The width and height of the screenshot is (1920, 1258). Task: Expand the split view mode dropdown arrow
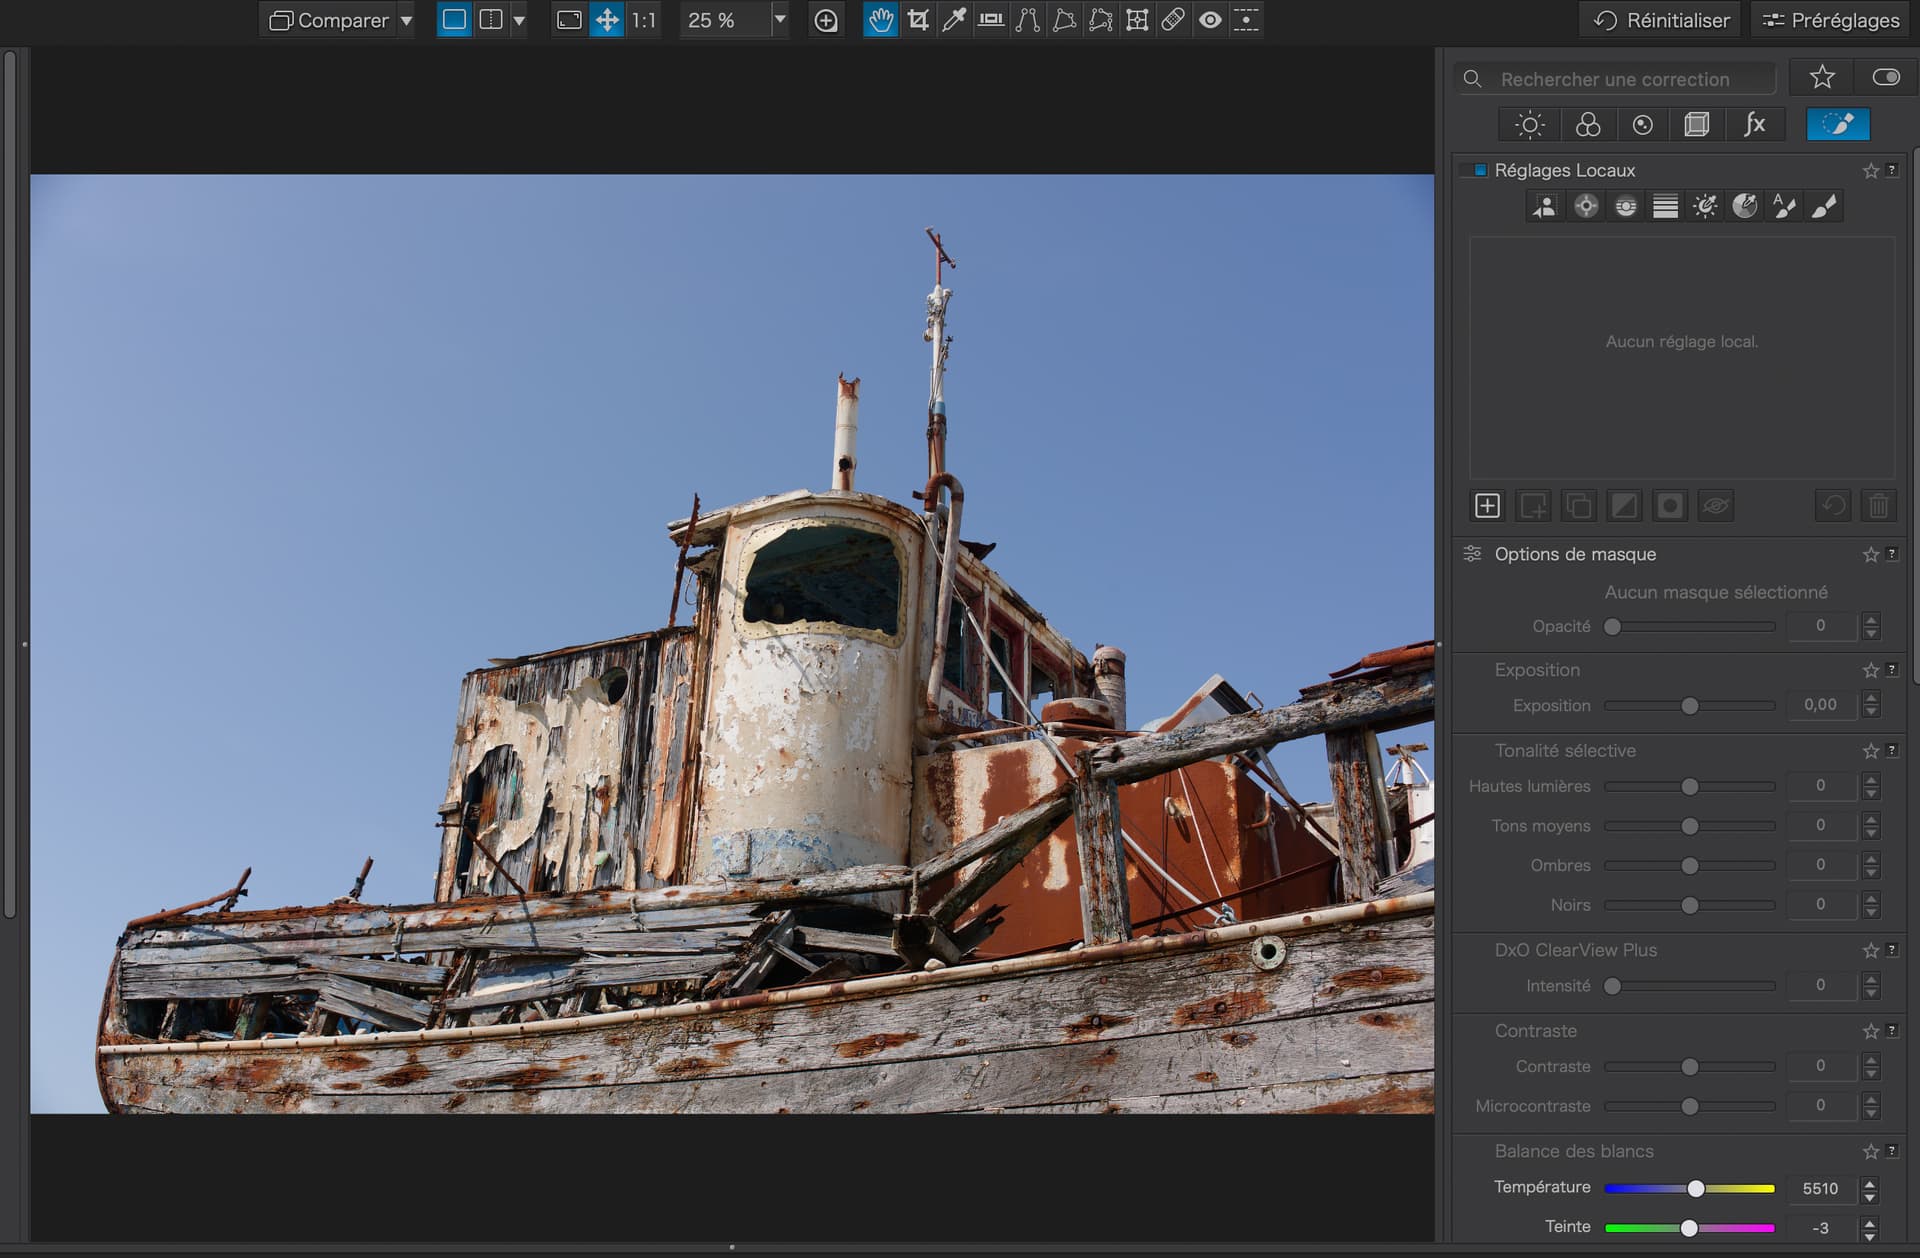coord(519,20)
